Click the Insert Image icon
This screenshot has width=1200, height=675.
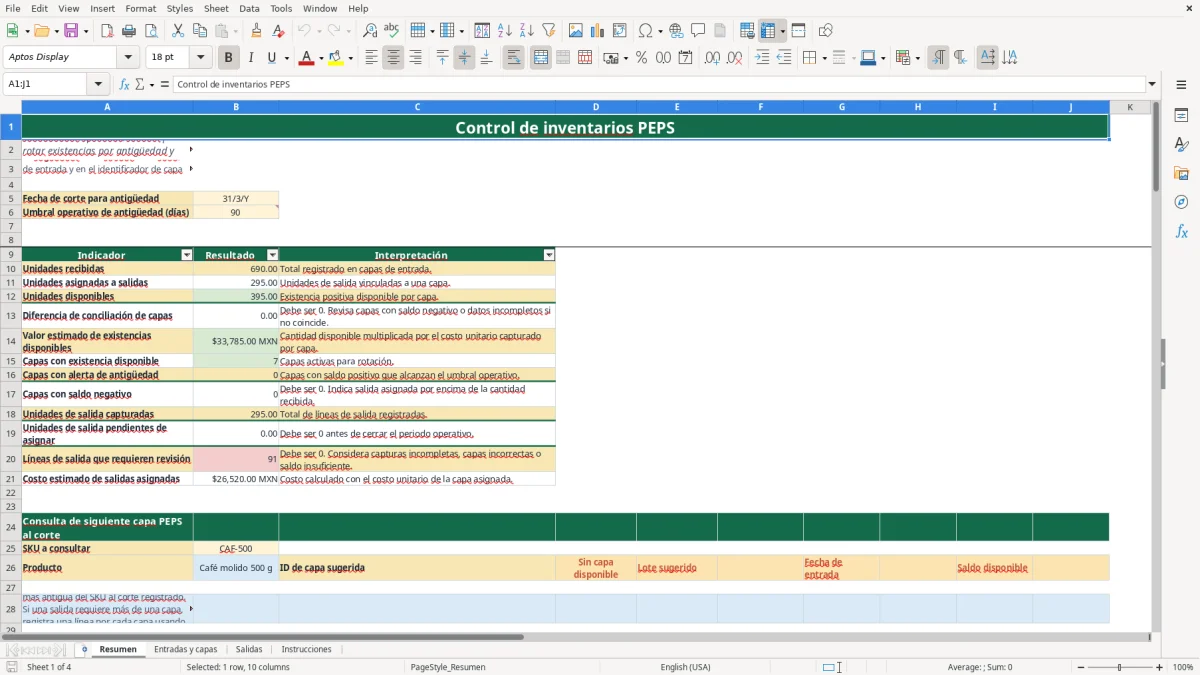click(x=576, y=31)
